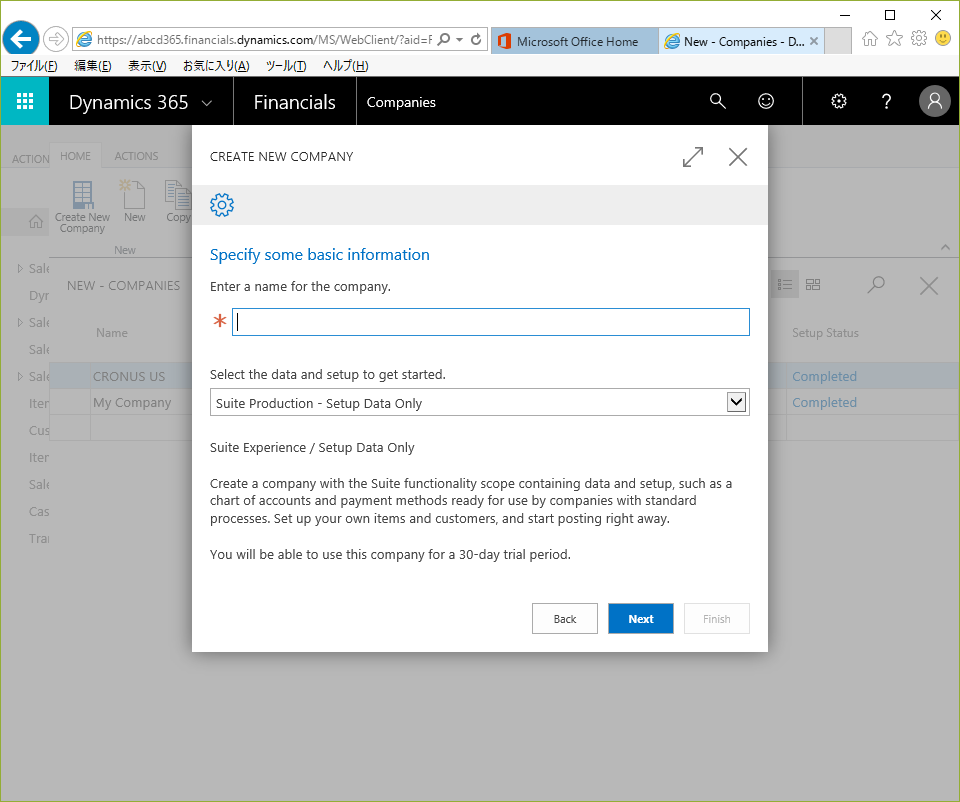Click the Copy ribbon icon
Screen dimensions: 960x802
pyautogui.click(x=178, y=201)
